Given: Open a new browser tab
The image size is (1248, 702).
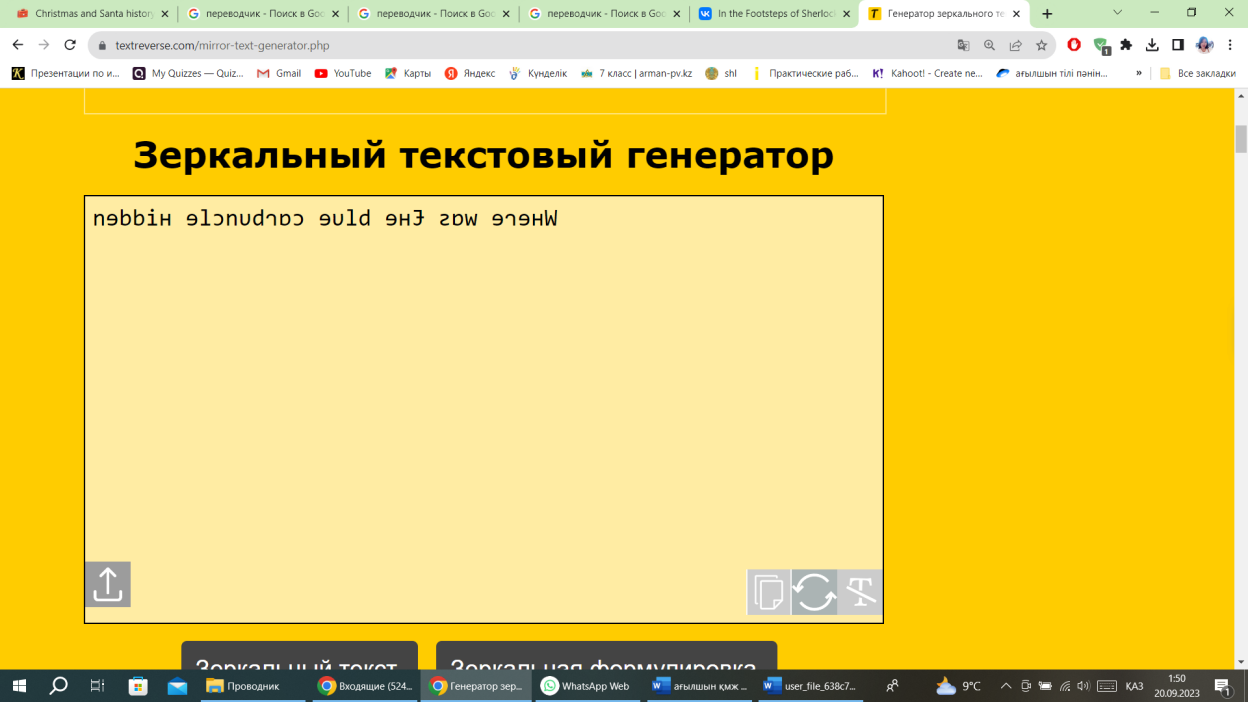Looking at the screenshot, I should coord(1047,14).
